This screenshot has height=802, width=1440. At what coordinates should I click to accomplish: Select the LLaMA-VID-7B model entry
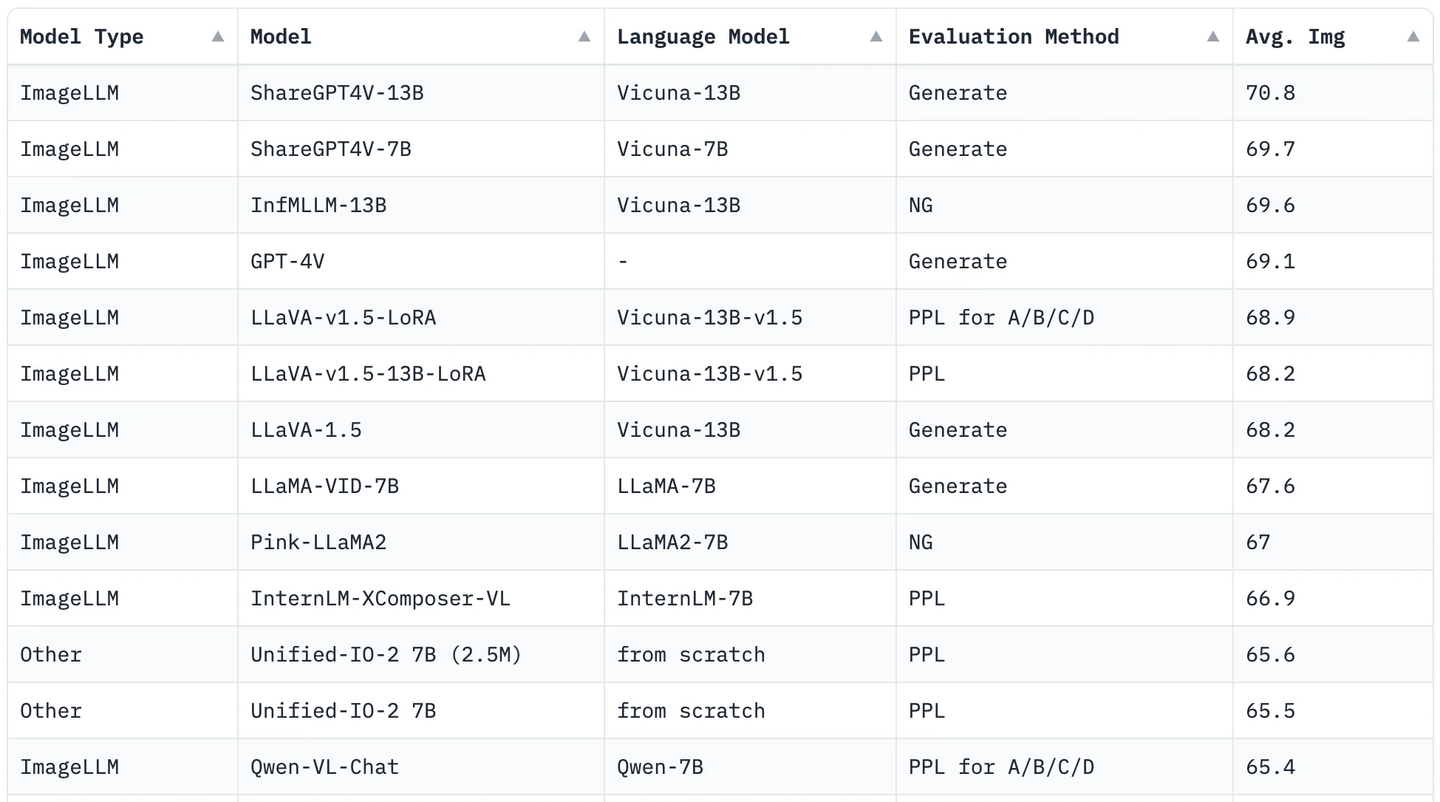(x=421, y=486)
